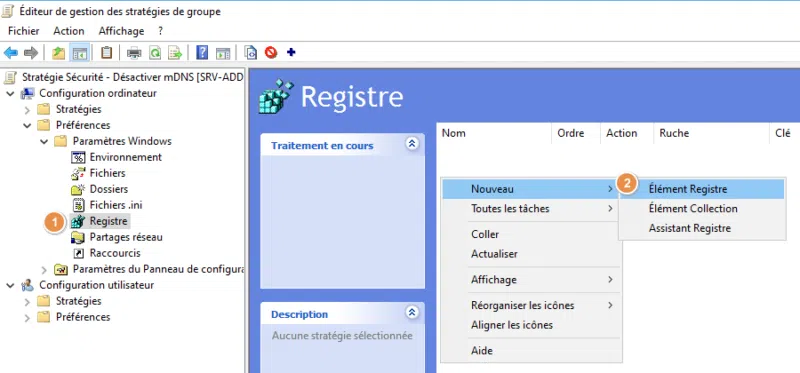Open the Action menu
This screenshot has width=800, height=373.
pyautogui.click(x=69, y=31)
